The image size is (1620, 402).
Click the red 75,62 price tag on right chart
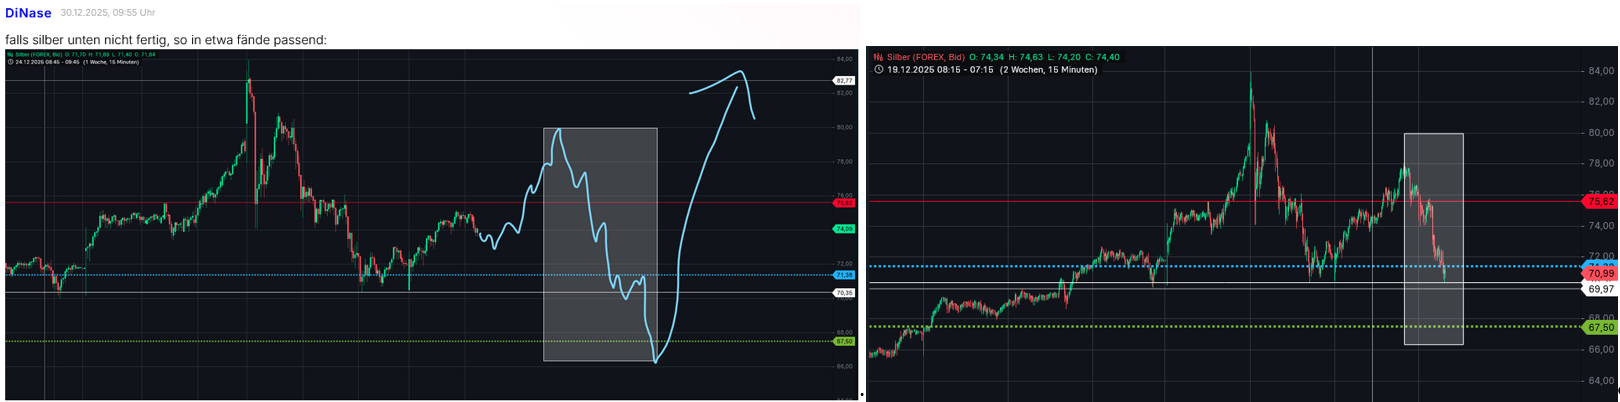[1600, 201]
